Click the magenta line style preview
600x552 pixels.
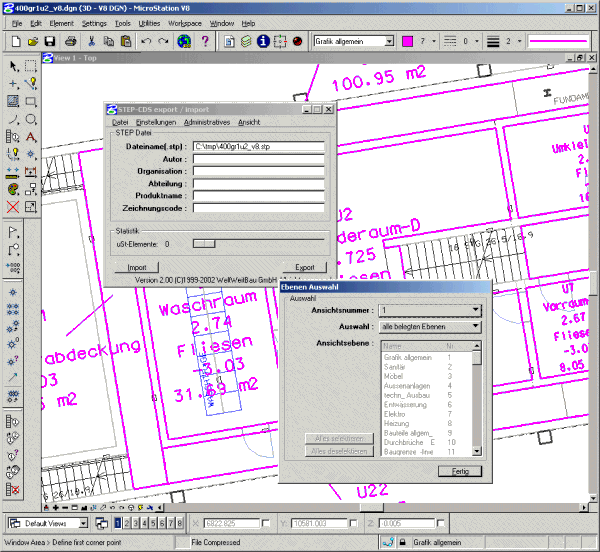pyautogui.click(x=558, y=41)
